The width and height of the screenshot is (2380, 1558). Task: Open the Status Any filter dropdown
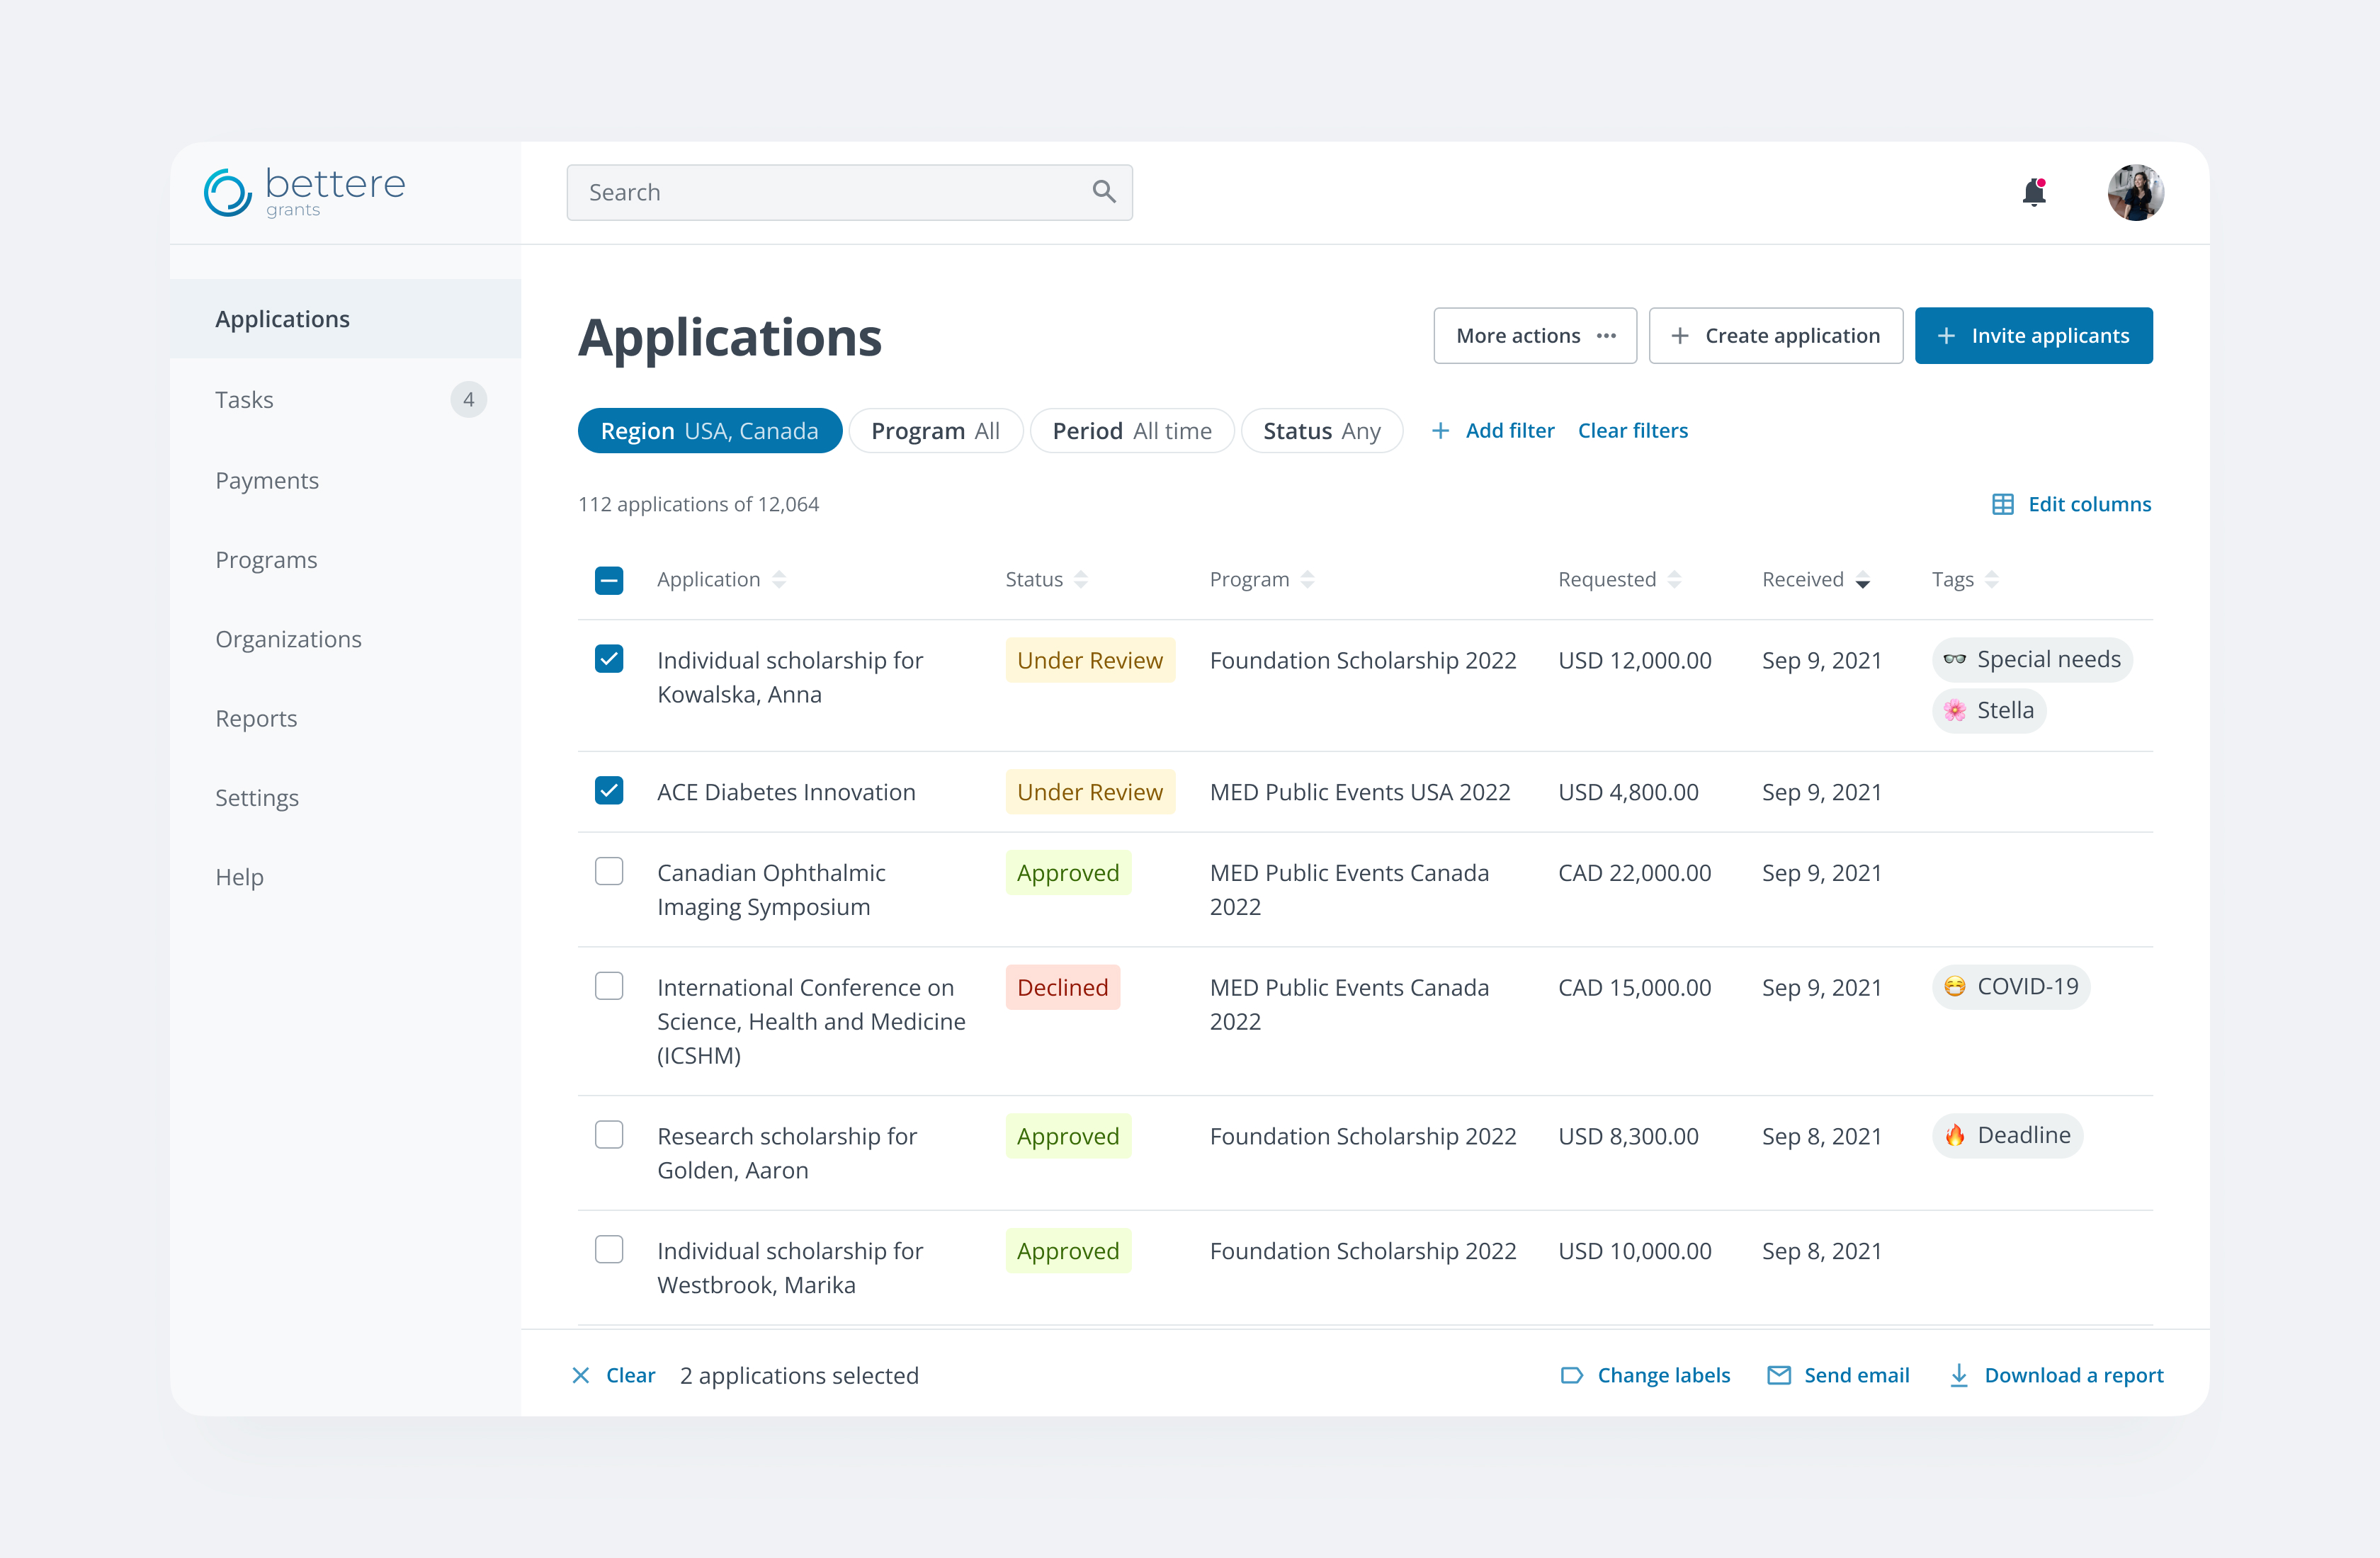click(1321, 431)
